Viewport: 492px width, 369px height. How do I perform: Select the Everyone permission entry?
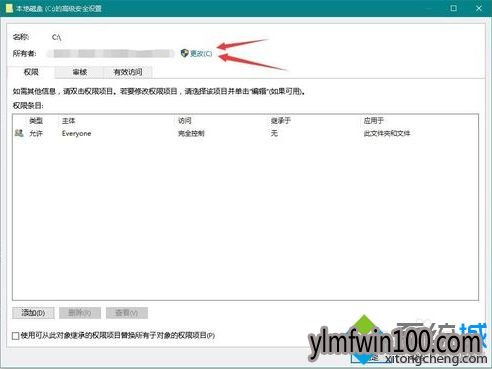245,133
